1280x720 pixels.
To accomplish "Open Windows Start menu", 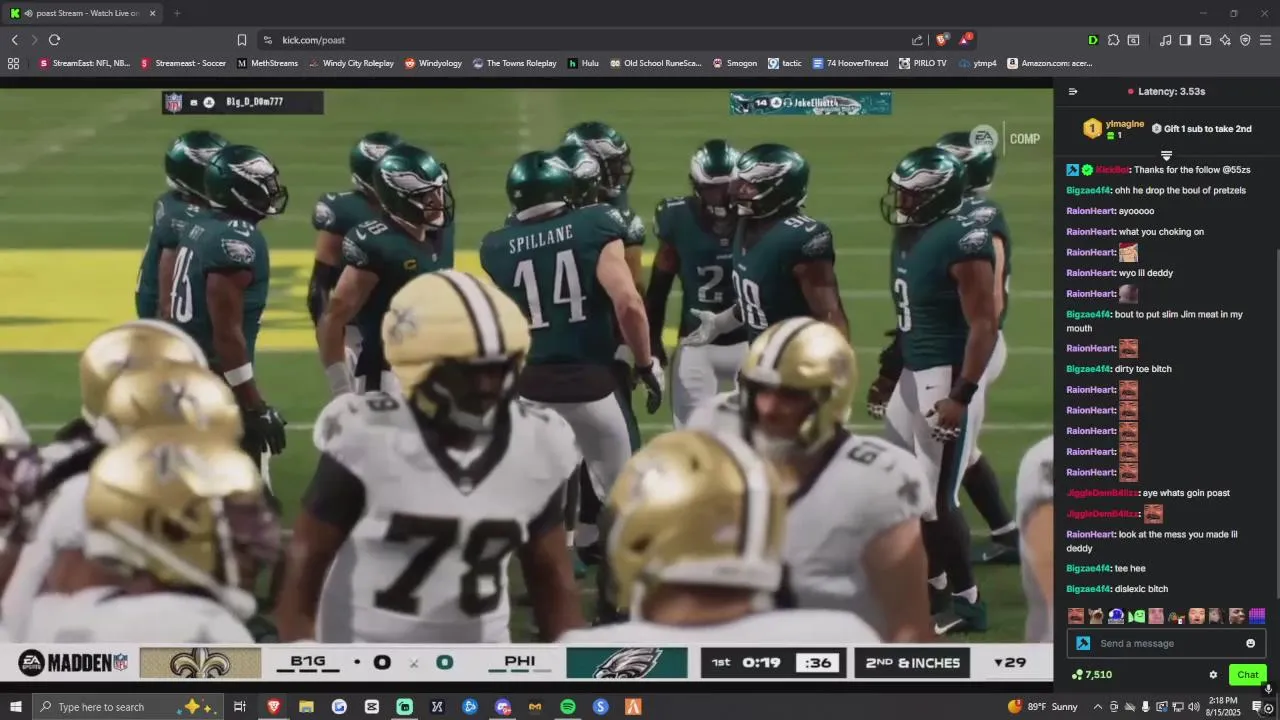I will 15,707.
